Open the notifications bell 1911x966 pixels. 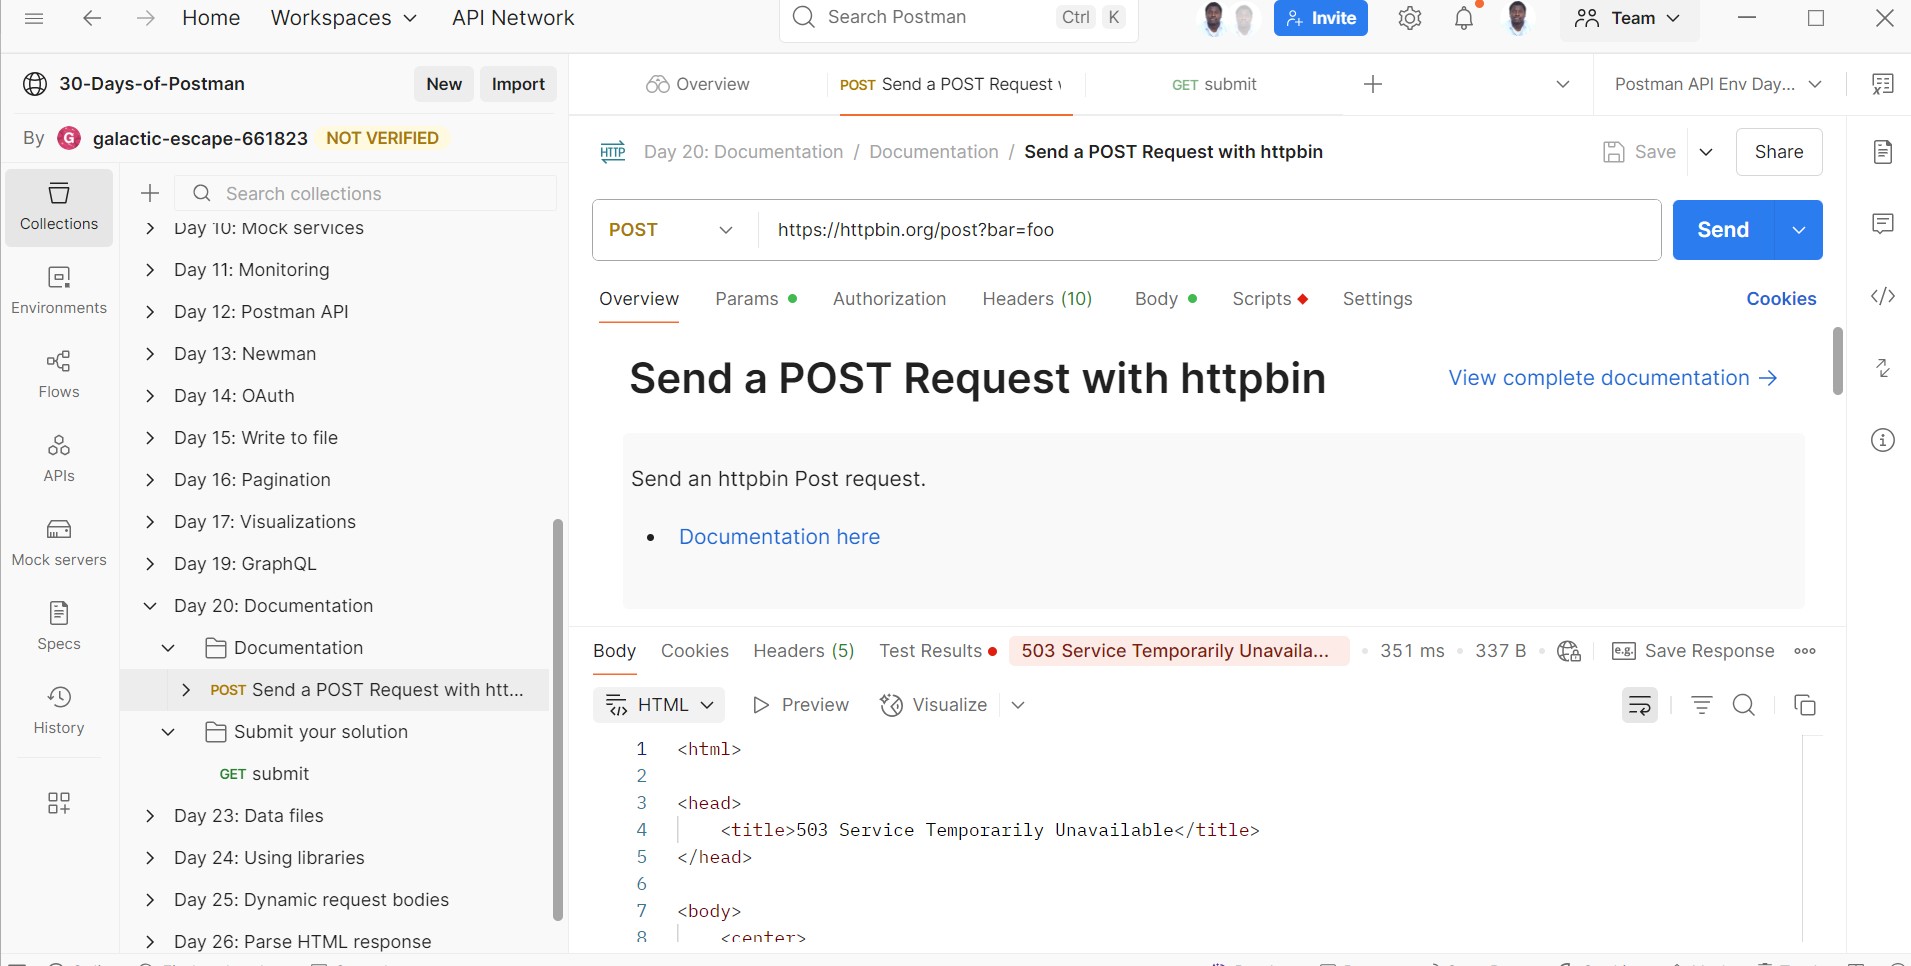[1464, 18]
